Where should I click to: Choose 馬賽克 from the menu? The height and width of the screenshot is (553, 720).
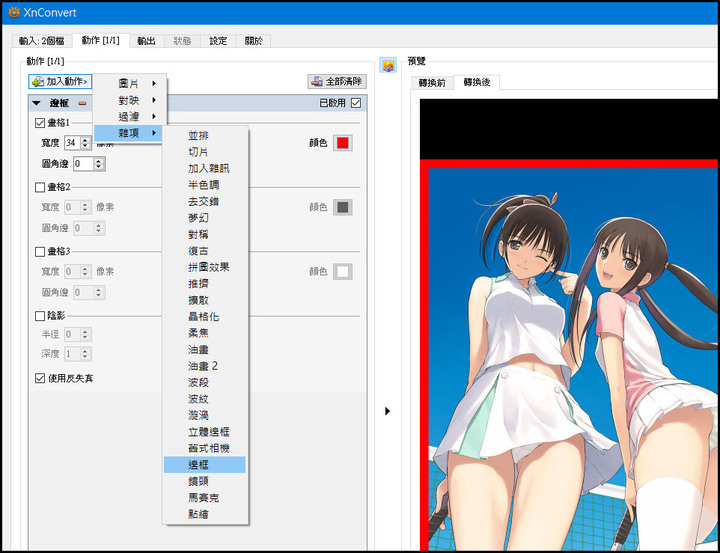205,498
